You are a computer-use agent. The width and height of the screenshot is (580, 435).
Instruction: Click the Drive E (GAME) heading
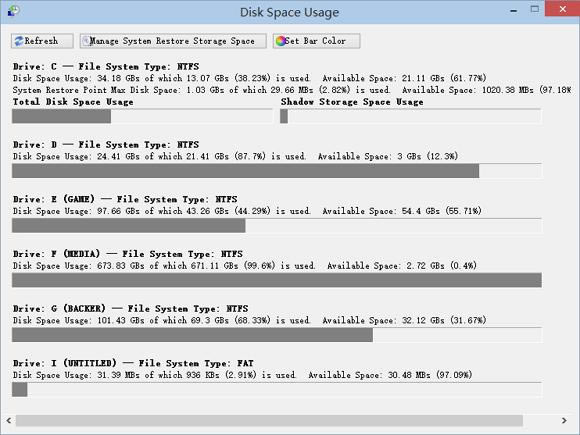pos(125,199)
